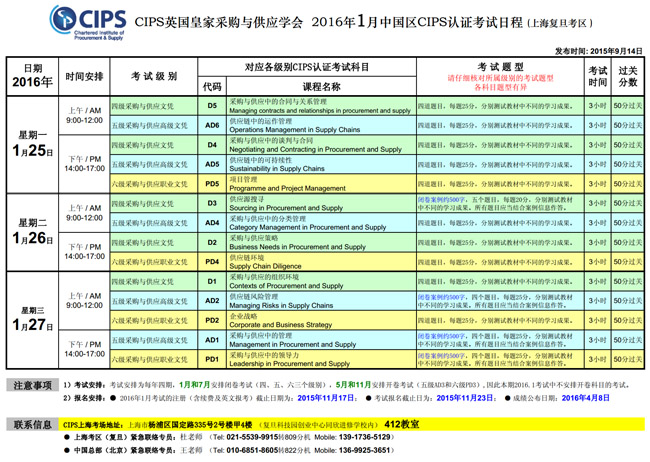Select course code PD1 cell
The height and width of the screenshot is (462, 650).
tap(212, 359)
